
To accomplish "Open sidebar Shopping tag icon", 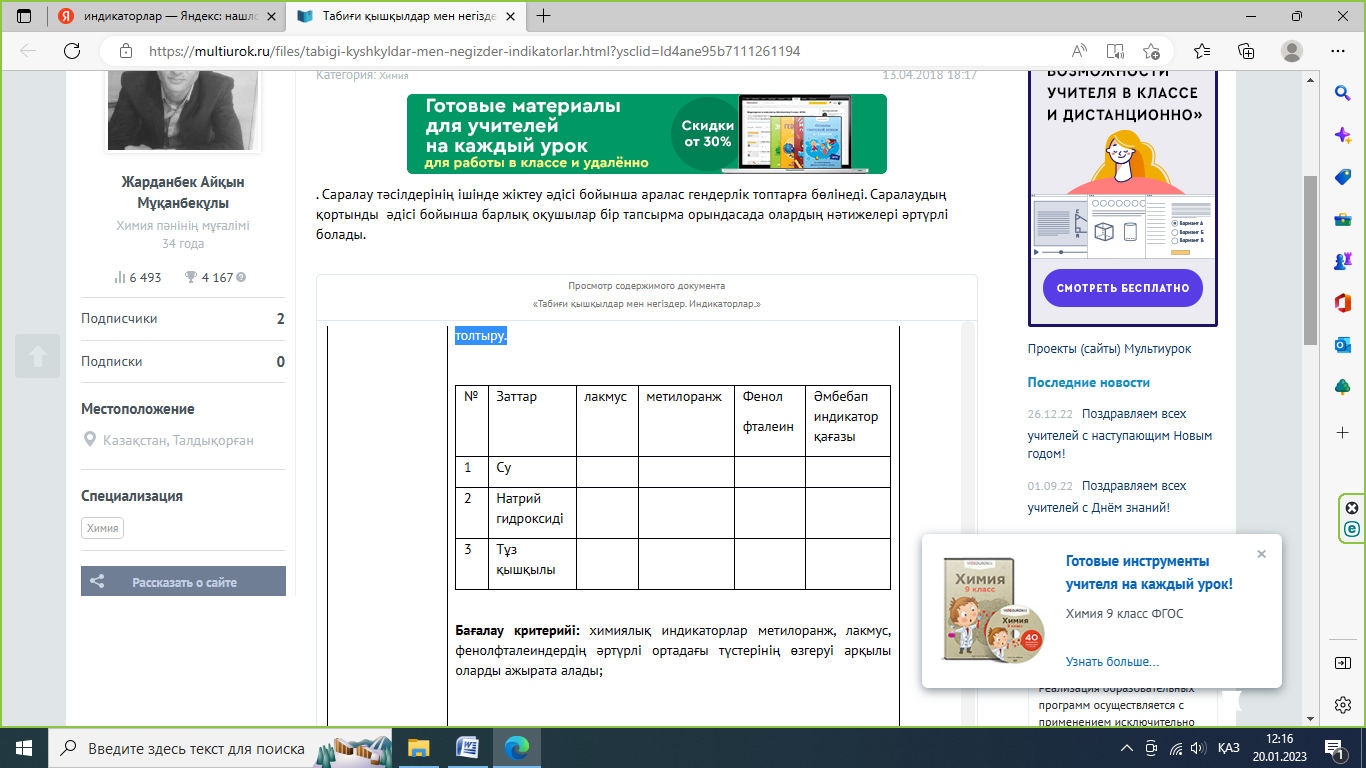I will coord(1343,177).
